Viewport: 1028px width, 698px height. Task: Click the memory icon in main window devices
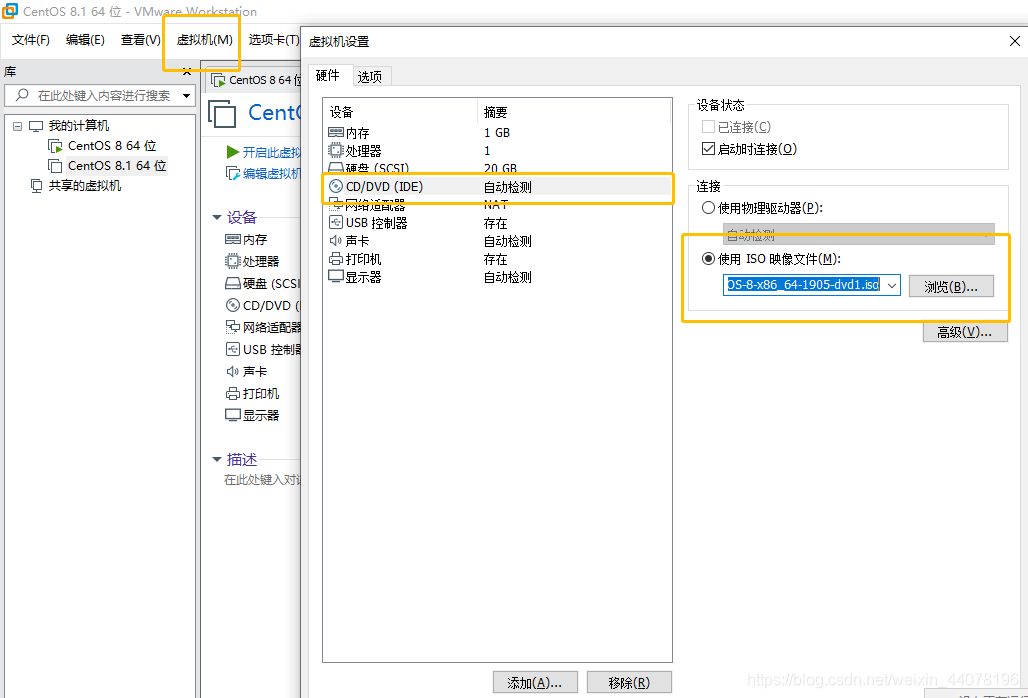[233, 239]
